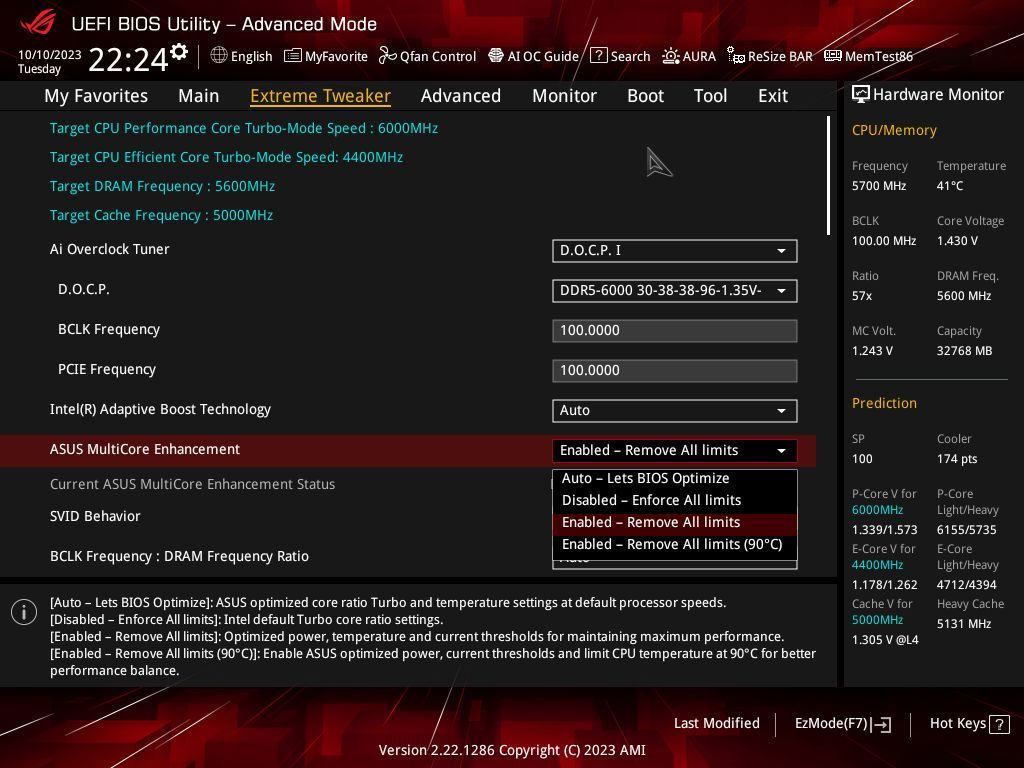This screenshot has height=768, width=1024.
Task: Click the Hardware Monitor display icon
Action: [861, 95]
